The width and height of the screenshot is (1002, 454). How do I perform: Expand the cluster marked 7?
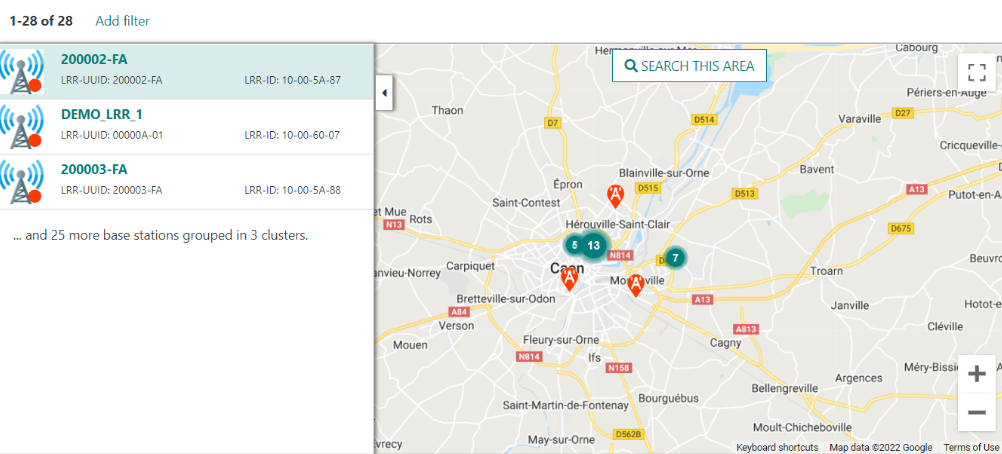675,258
